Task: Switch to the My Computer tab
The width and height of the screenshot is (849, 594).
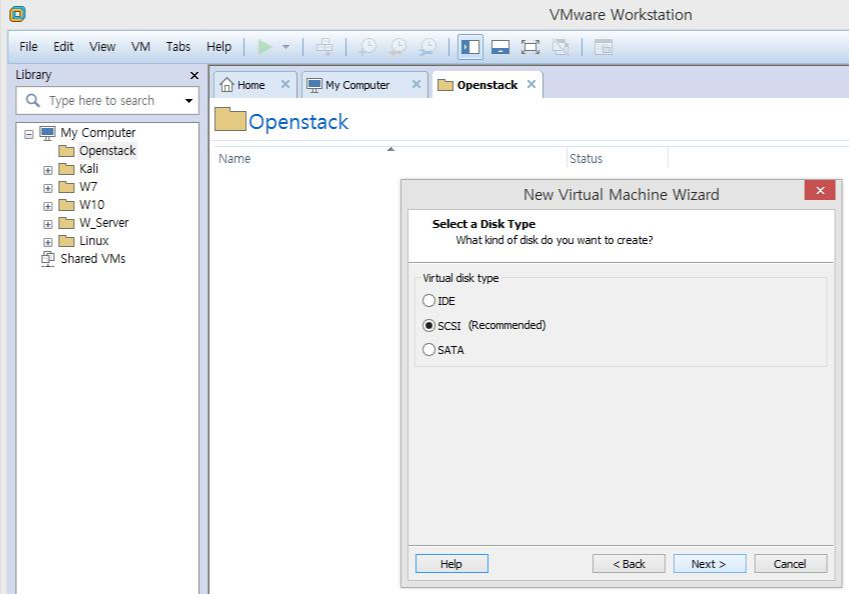Action: pos(357,85)
